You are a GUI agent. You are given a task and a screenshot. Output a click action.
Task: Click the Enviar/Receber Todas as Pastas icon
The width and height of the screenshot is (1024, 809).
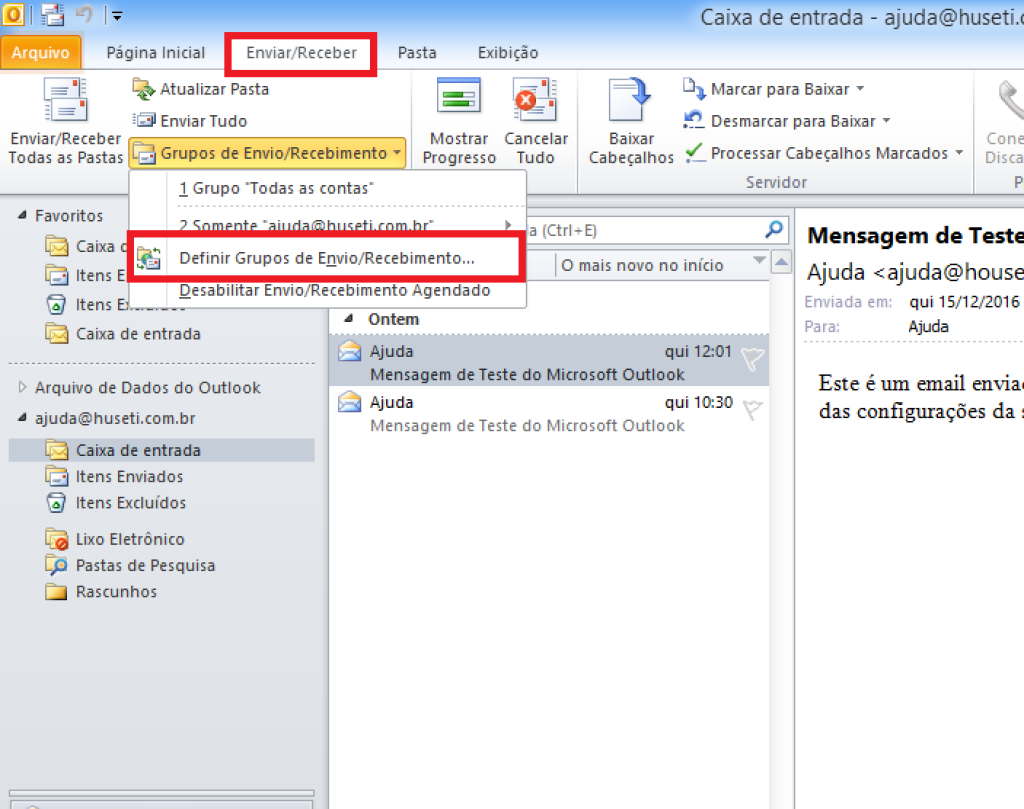click(65, 100)
